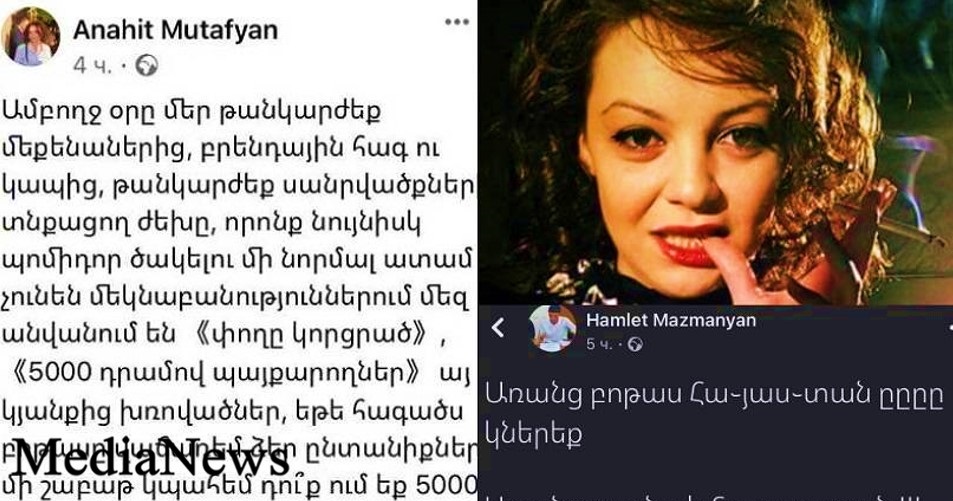Open the three-dot options menu on Anahit's post
Image resolution: width=953 pixels, height=501 pixels.
(456, 22)
